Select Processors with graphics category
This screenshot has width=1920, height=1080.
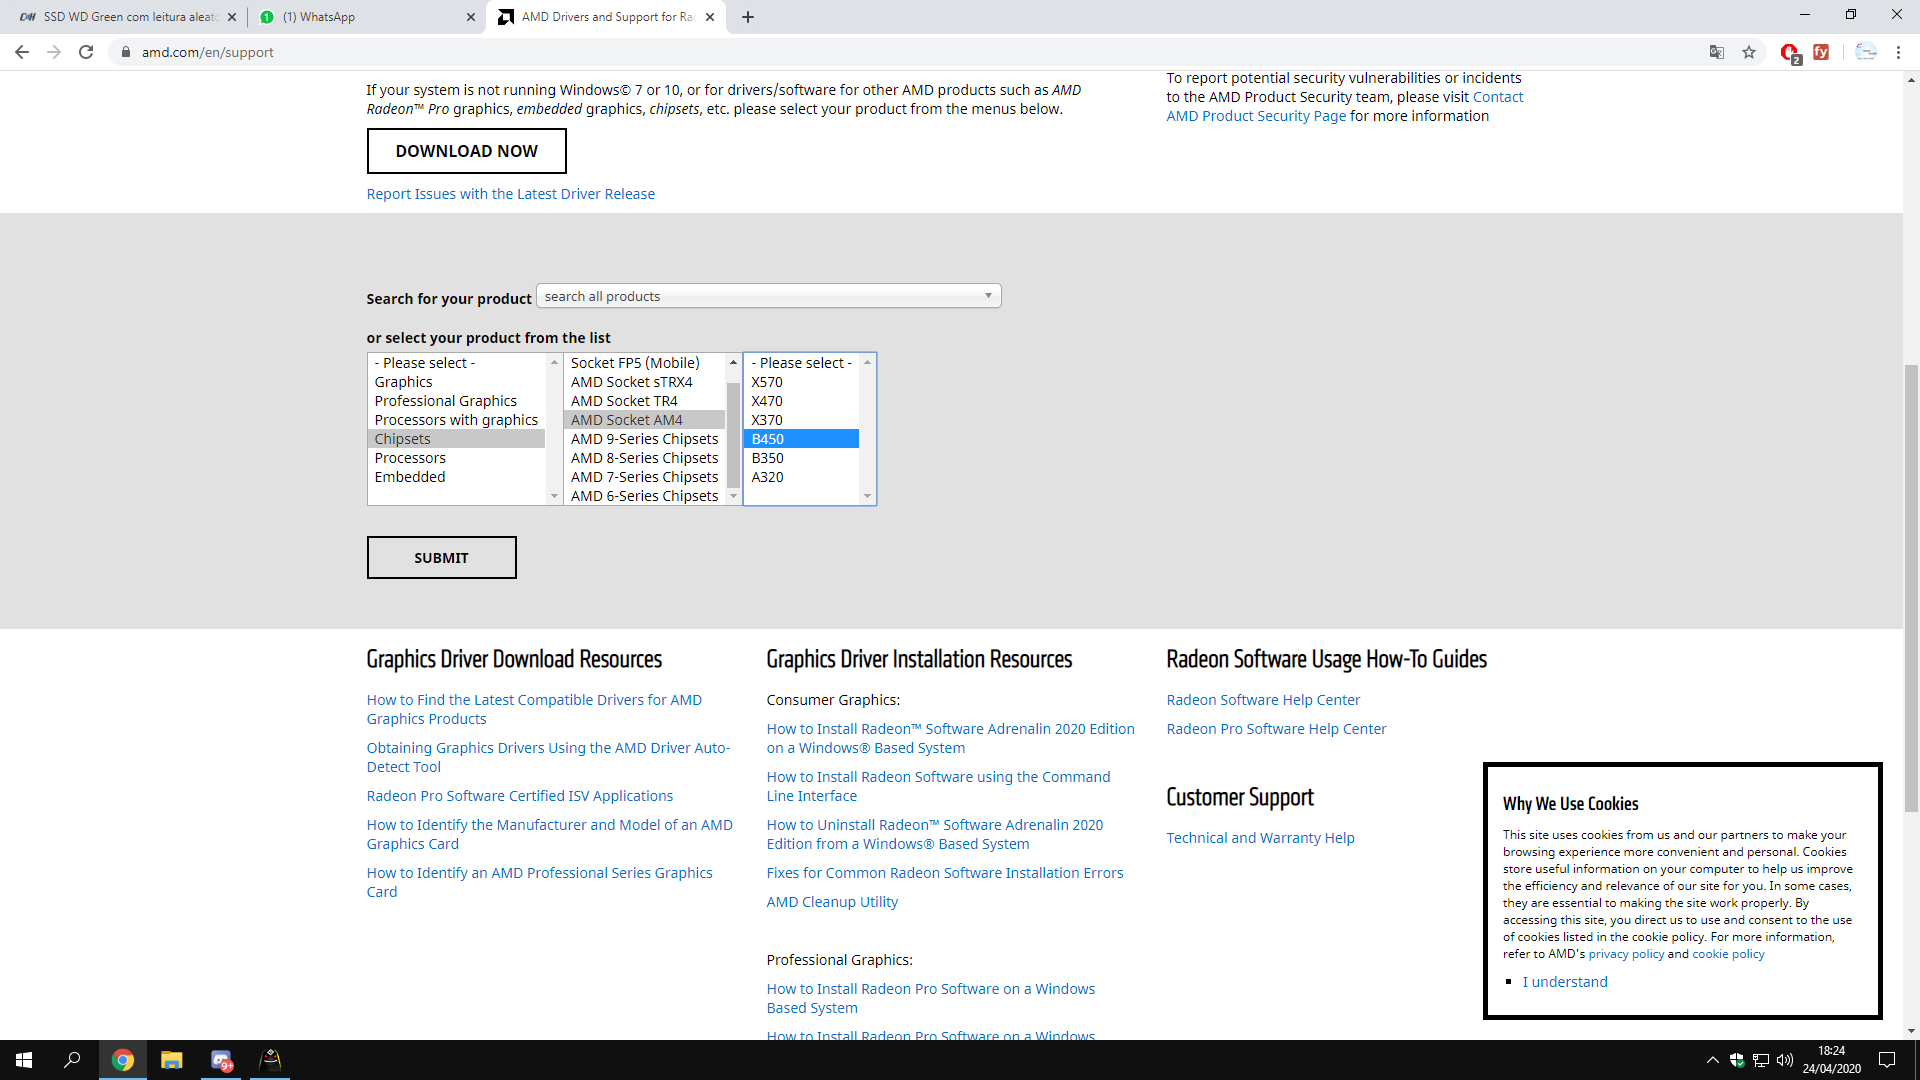[456, 420]
